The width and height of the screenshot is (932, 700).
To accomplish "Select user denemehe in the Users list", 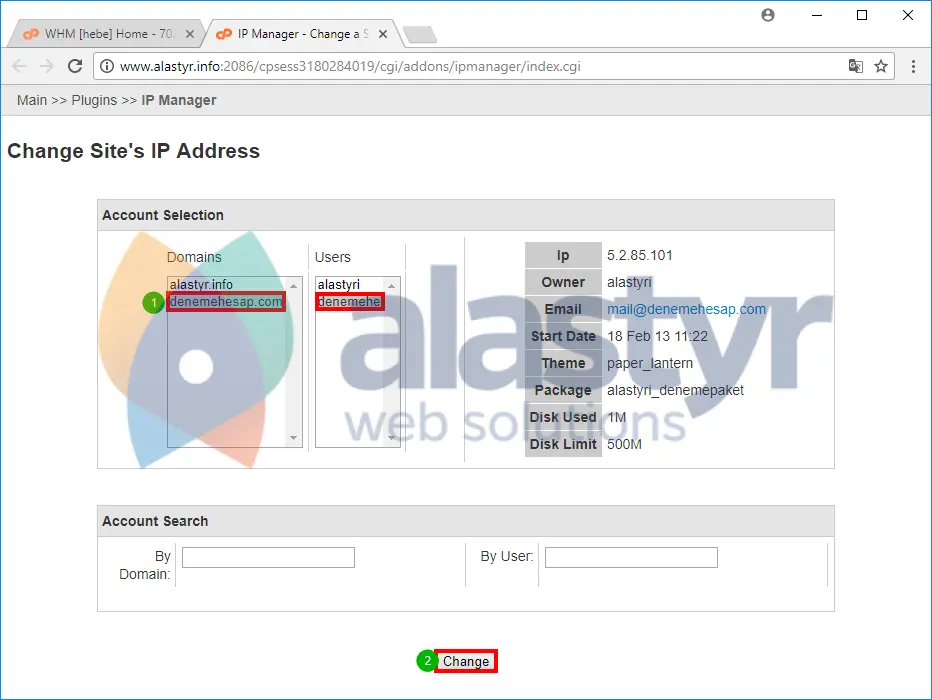I will pos(349,301).
